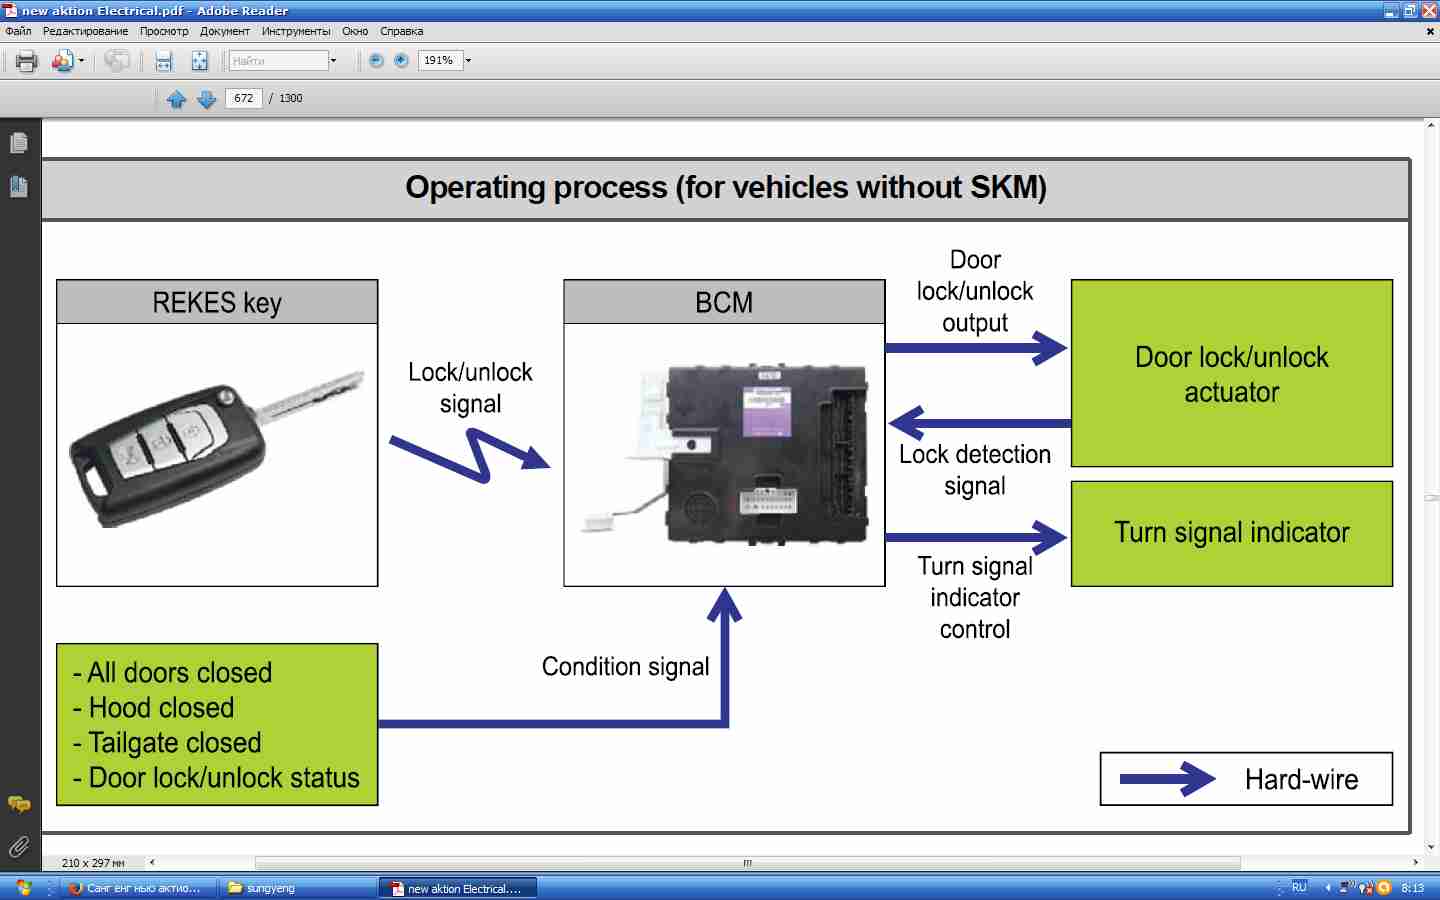Switch to sungyeng folder in taskbar
Viewport: 1440px width, 900px height.
coord(297,888)
